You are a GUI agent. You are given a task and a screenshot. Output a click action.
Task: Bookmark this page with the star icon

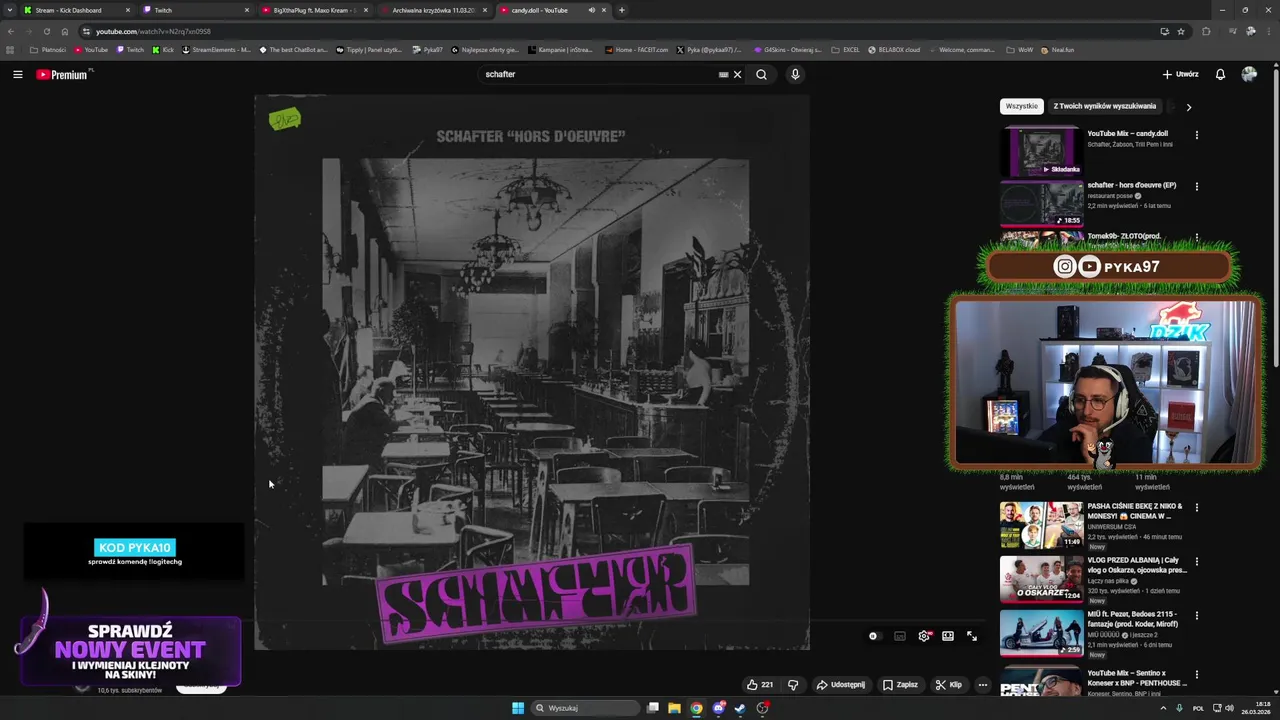[x=1181, y=31]
